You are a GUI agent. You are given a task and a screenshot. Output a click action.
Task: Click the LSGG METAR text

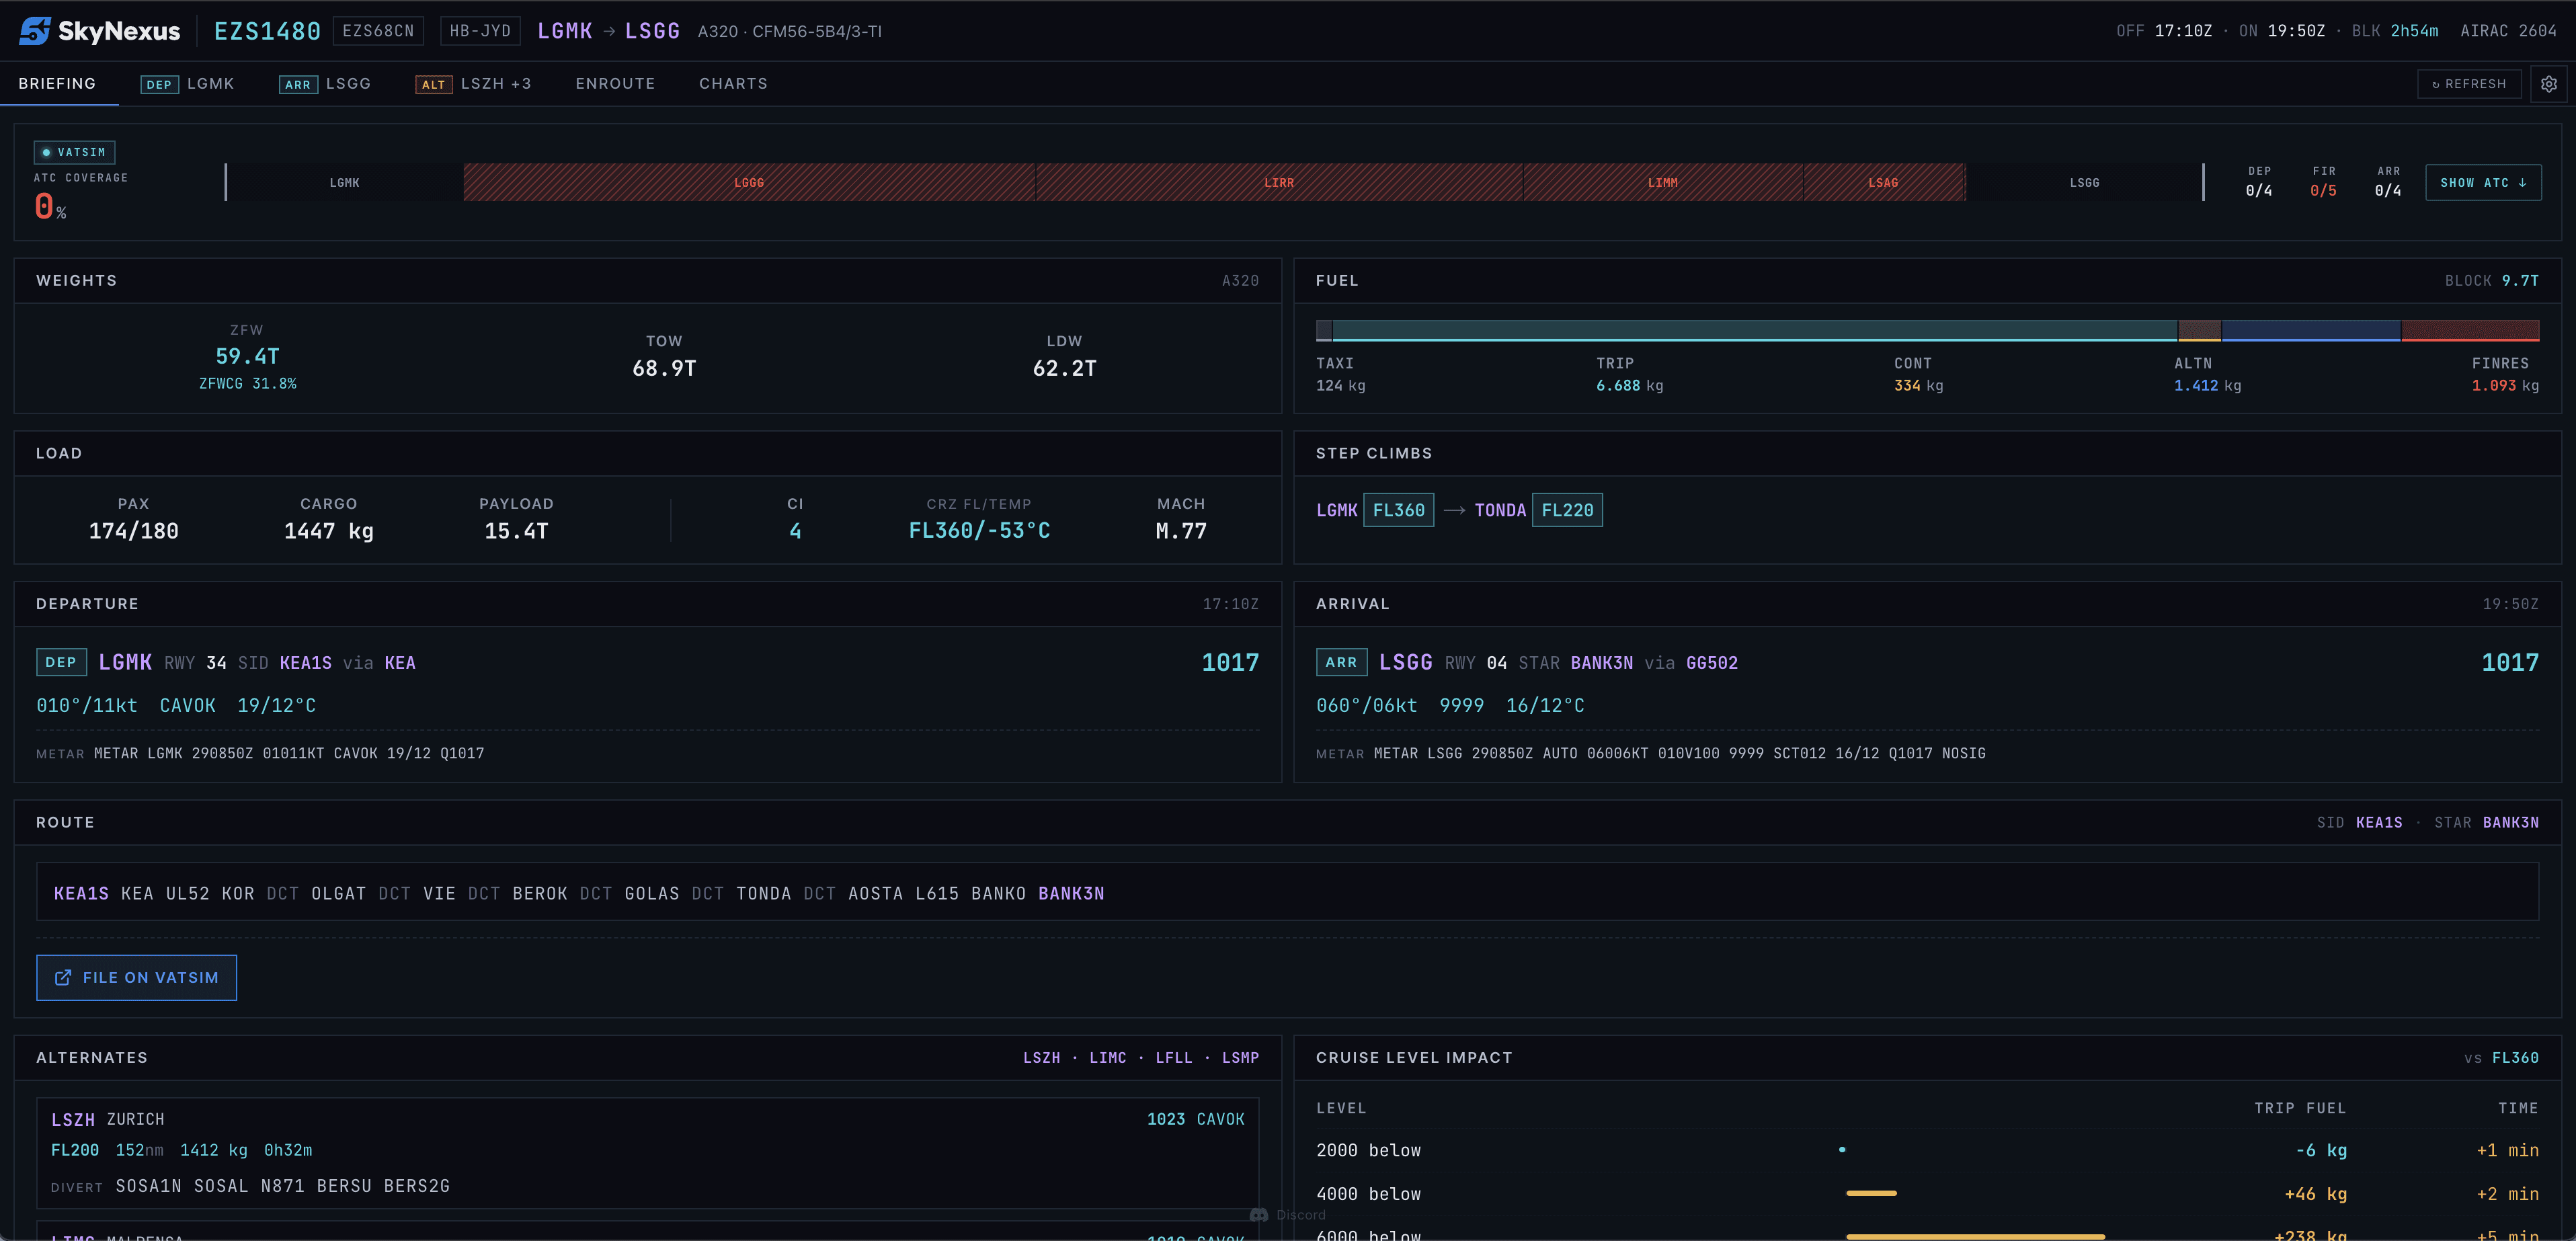click(1679, 754)
